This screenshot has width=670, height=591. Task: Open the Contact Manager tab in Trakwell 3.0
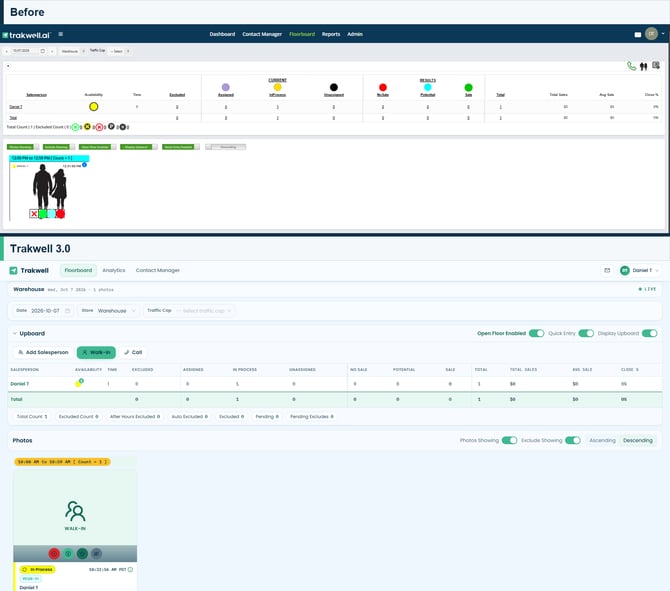pos(158,271)
